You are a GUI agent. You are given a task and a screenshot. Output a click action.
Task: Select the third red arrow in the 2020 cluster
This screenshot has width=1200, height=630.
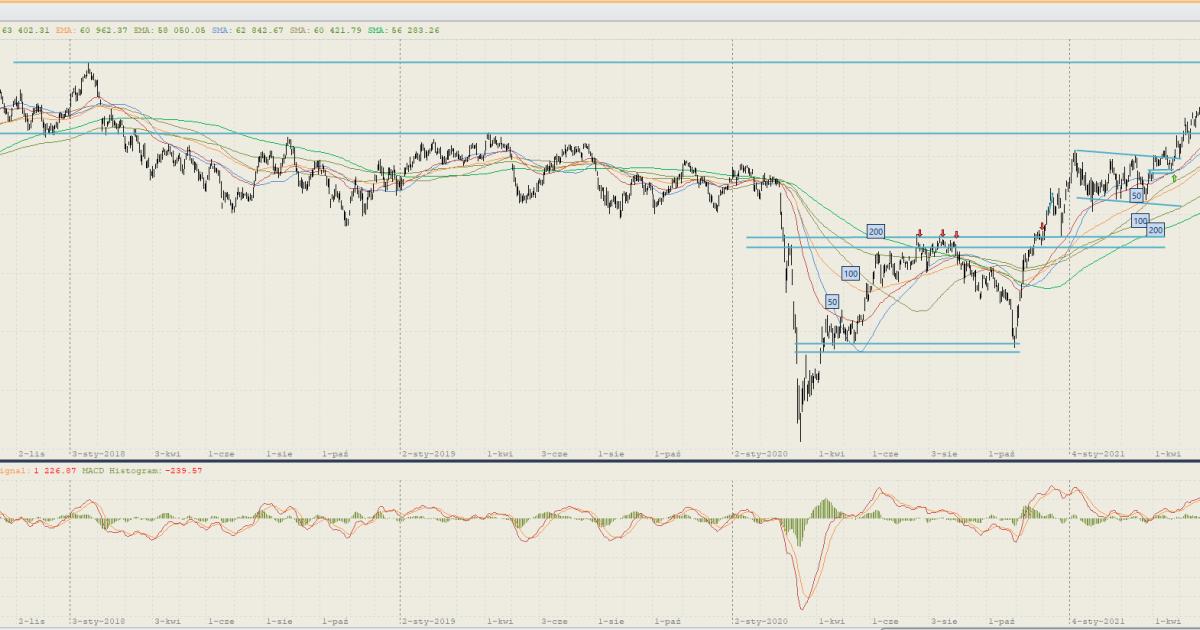point(955,234)
